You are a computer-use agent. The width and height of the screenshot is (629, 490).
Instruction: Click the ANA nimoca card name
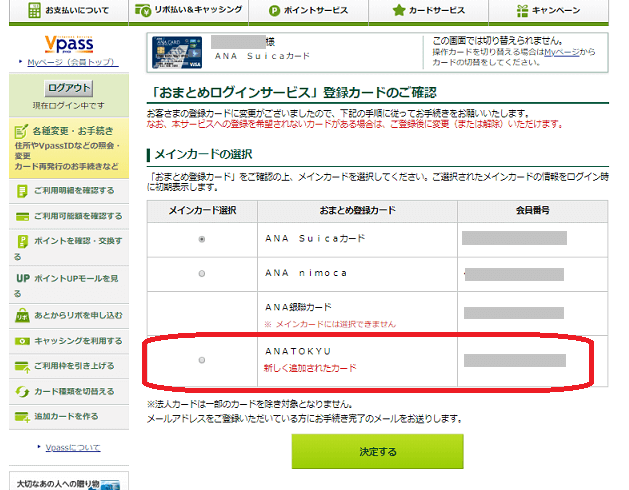(306, 273)
